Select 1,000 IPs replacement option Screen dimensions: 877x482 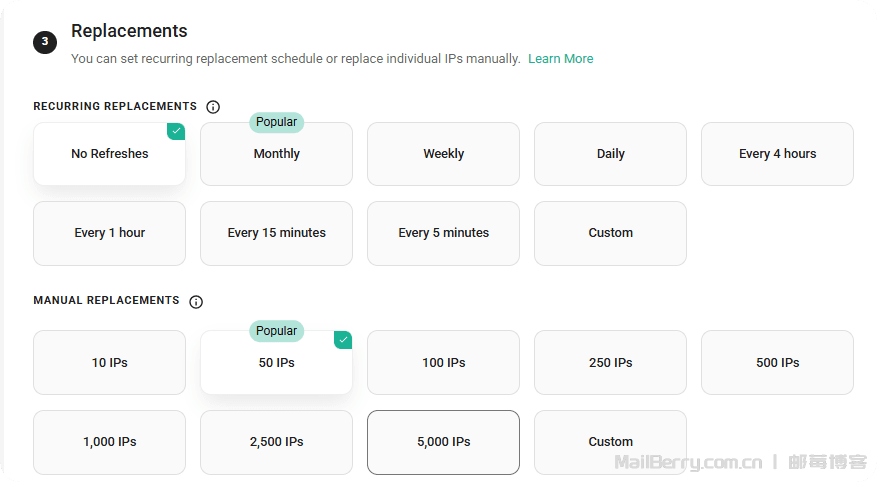pos(109,442)
